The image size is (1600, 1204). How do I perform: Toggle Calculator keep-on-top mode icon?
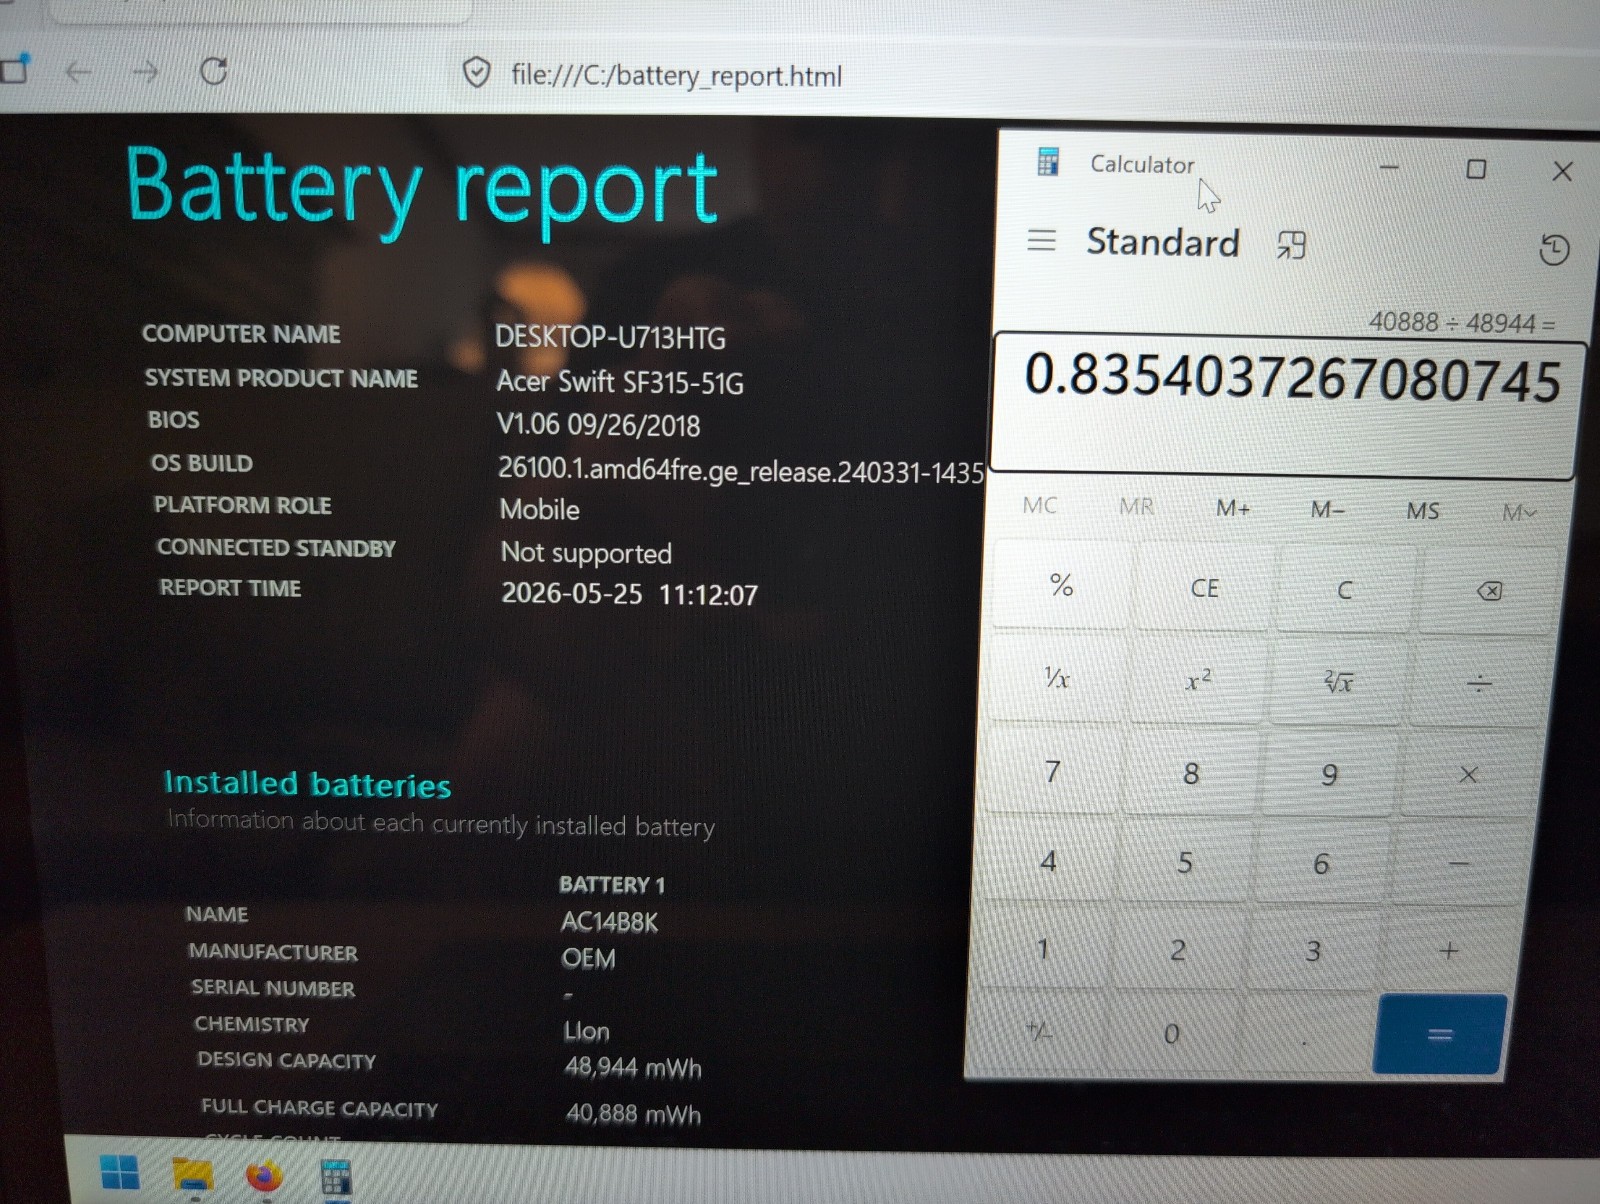tap(1291, 245)
